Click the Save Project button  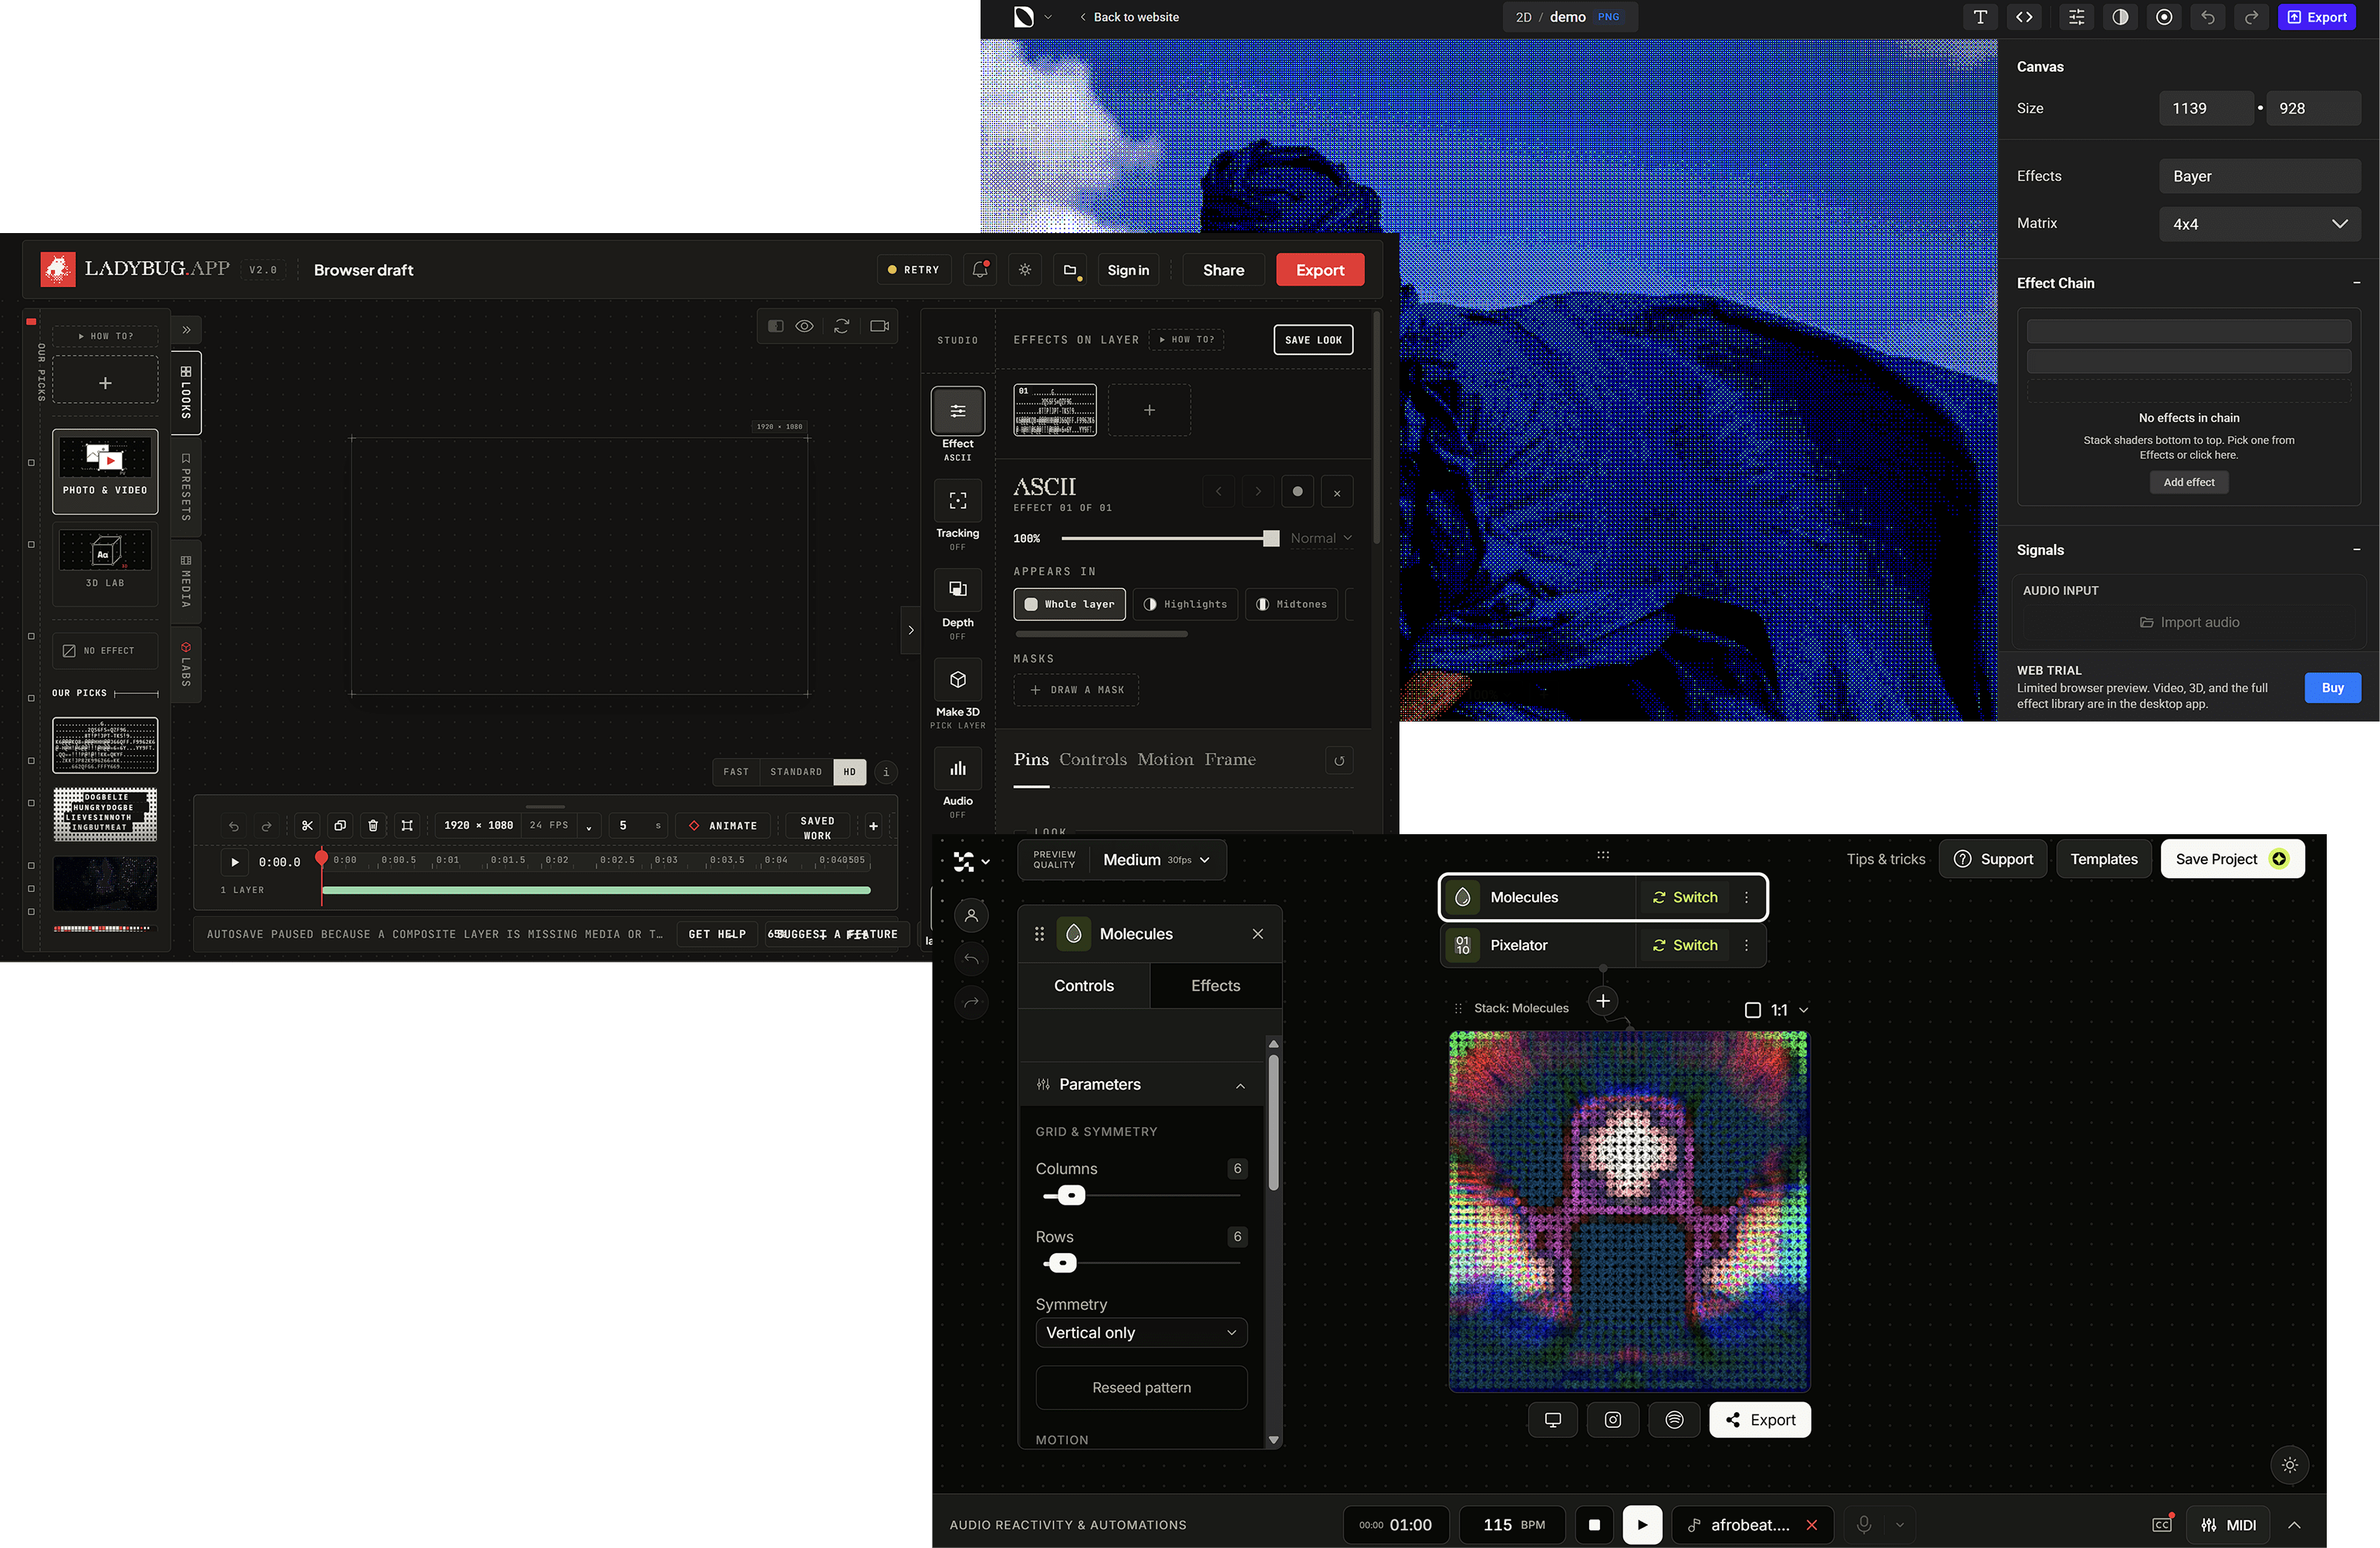[x=2232, y=859]
